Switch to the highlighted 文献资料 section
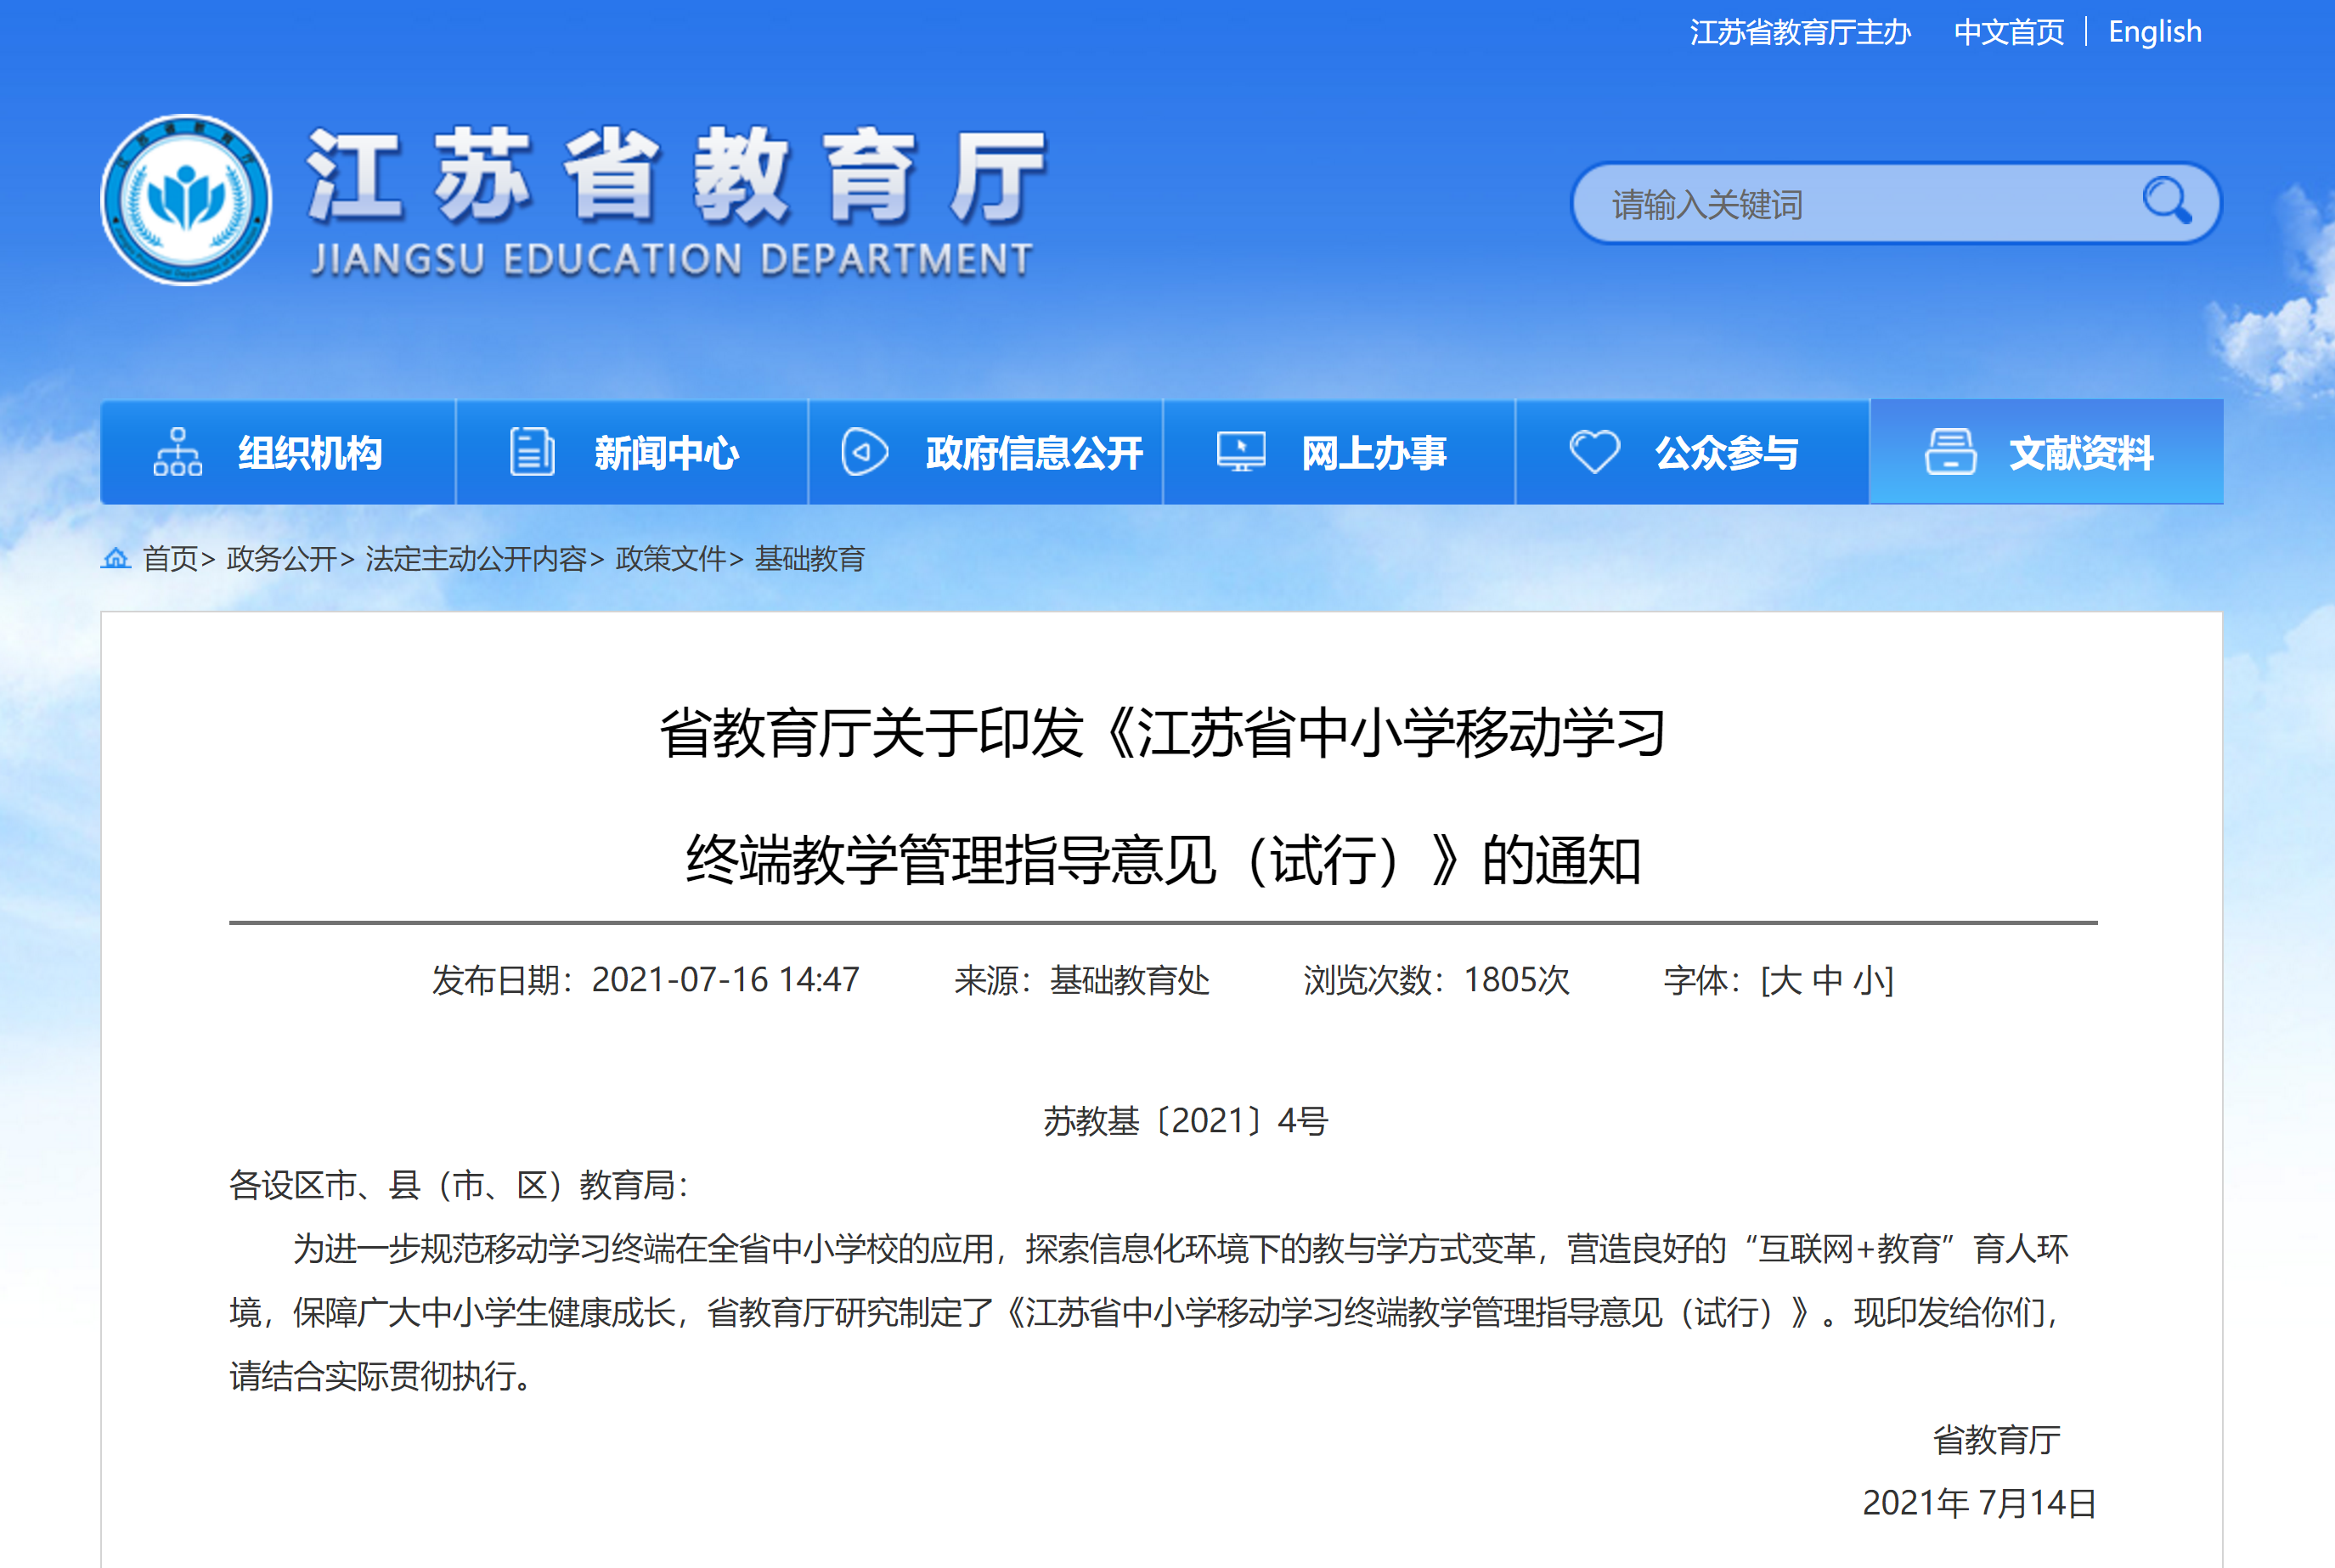Screen dimensions: 2335x1568 [2081, 452]
